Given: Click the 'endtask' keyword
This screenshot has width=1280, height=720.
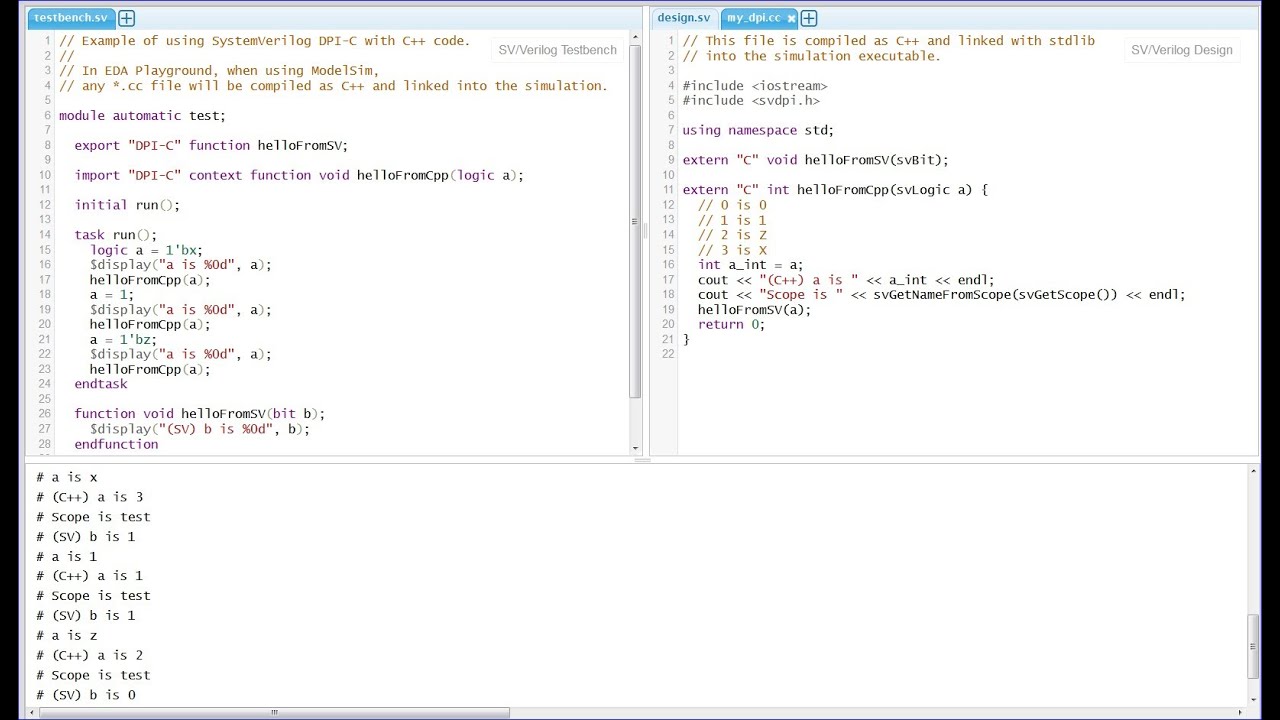Looking at the screenshot, I should tap(101, 384).
